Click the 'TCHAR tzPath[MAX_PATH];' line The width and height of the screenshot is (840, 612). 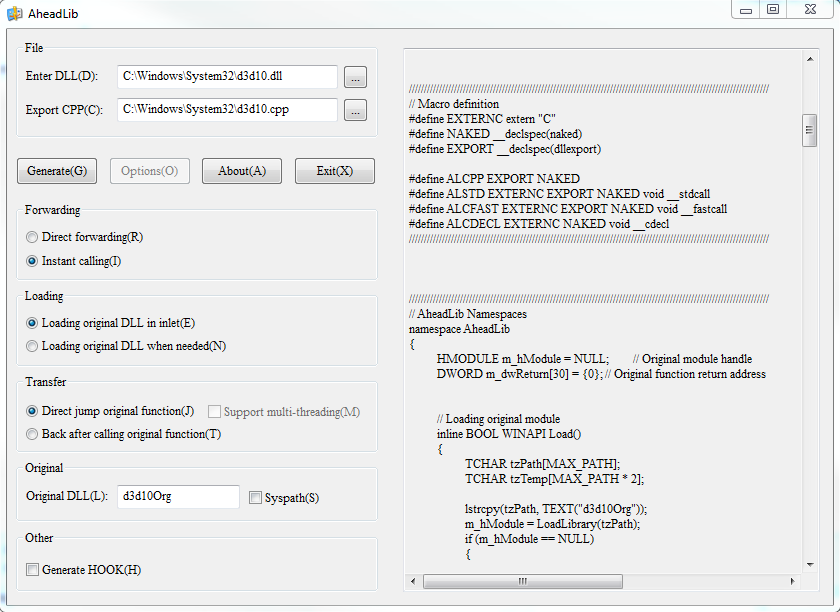tap(542, 464)
